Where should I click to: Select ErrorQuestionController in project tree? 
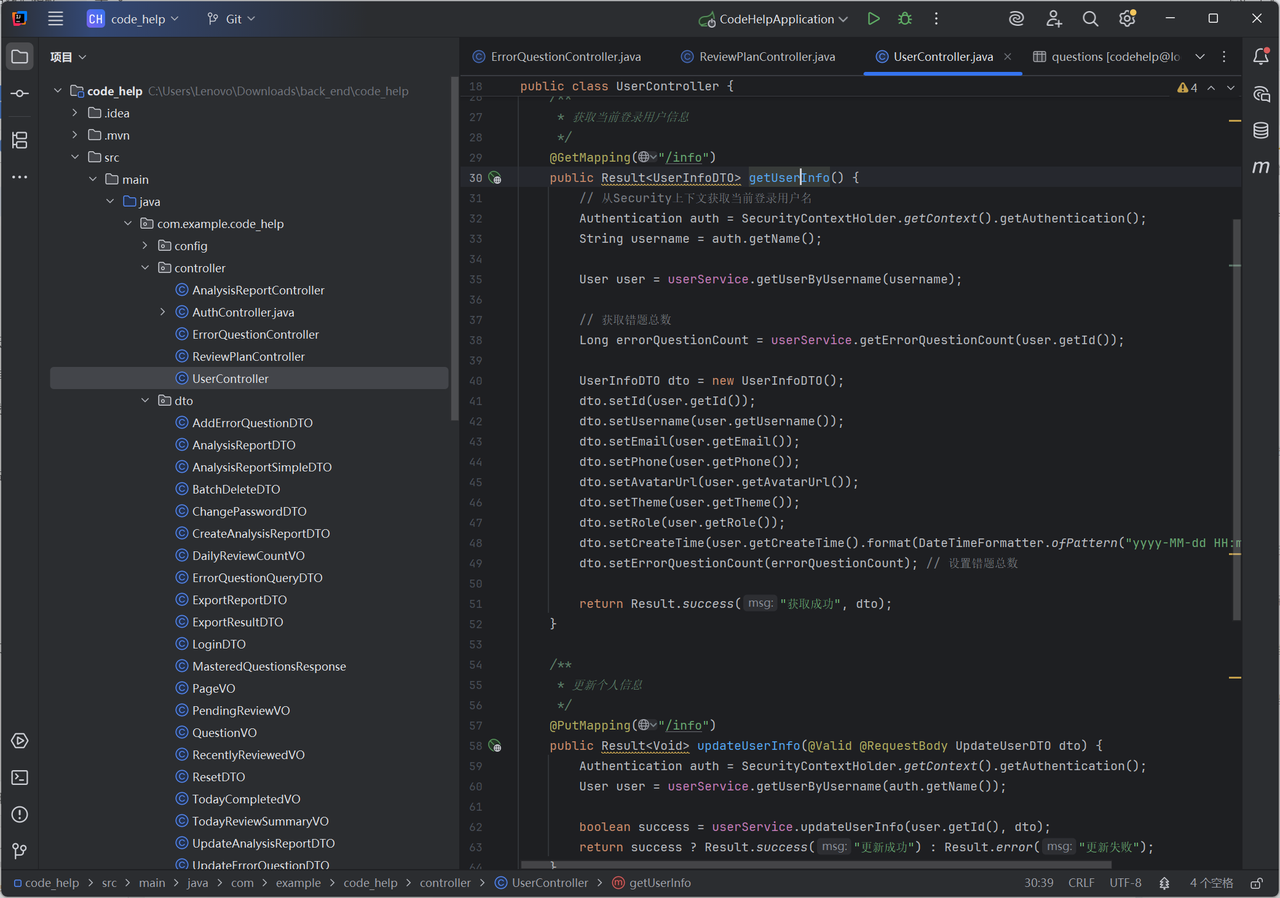point(250,334)
